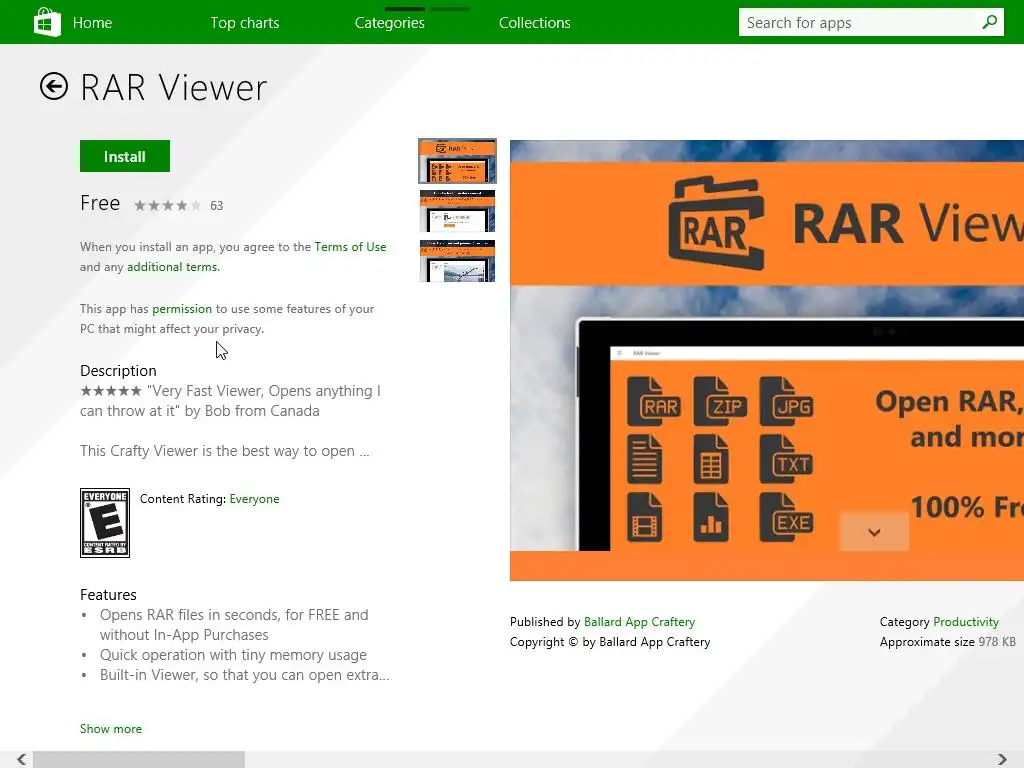Open the Ballard App Craftery publisher link
Viewport: 1024px width, 768px height.
click(639, 622)
